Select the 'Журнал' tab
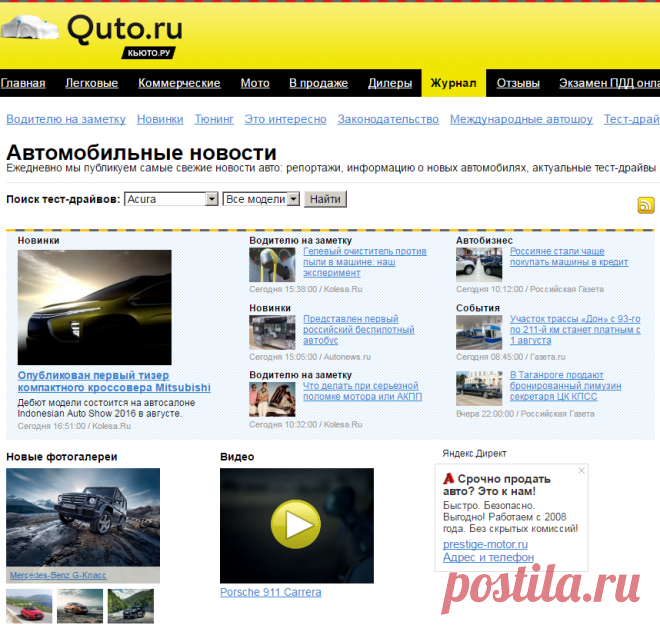This screenshot has width=660, height=625. [454, 83]
